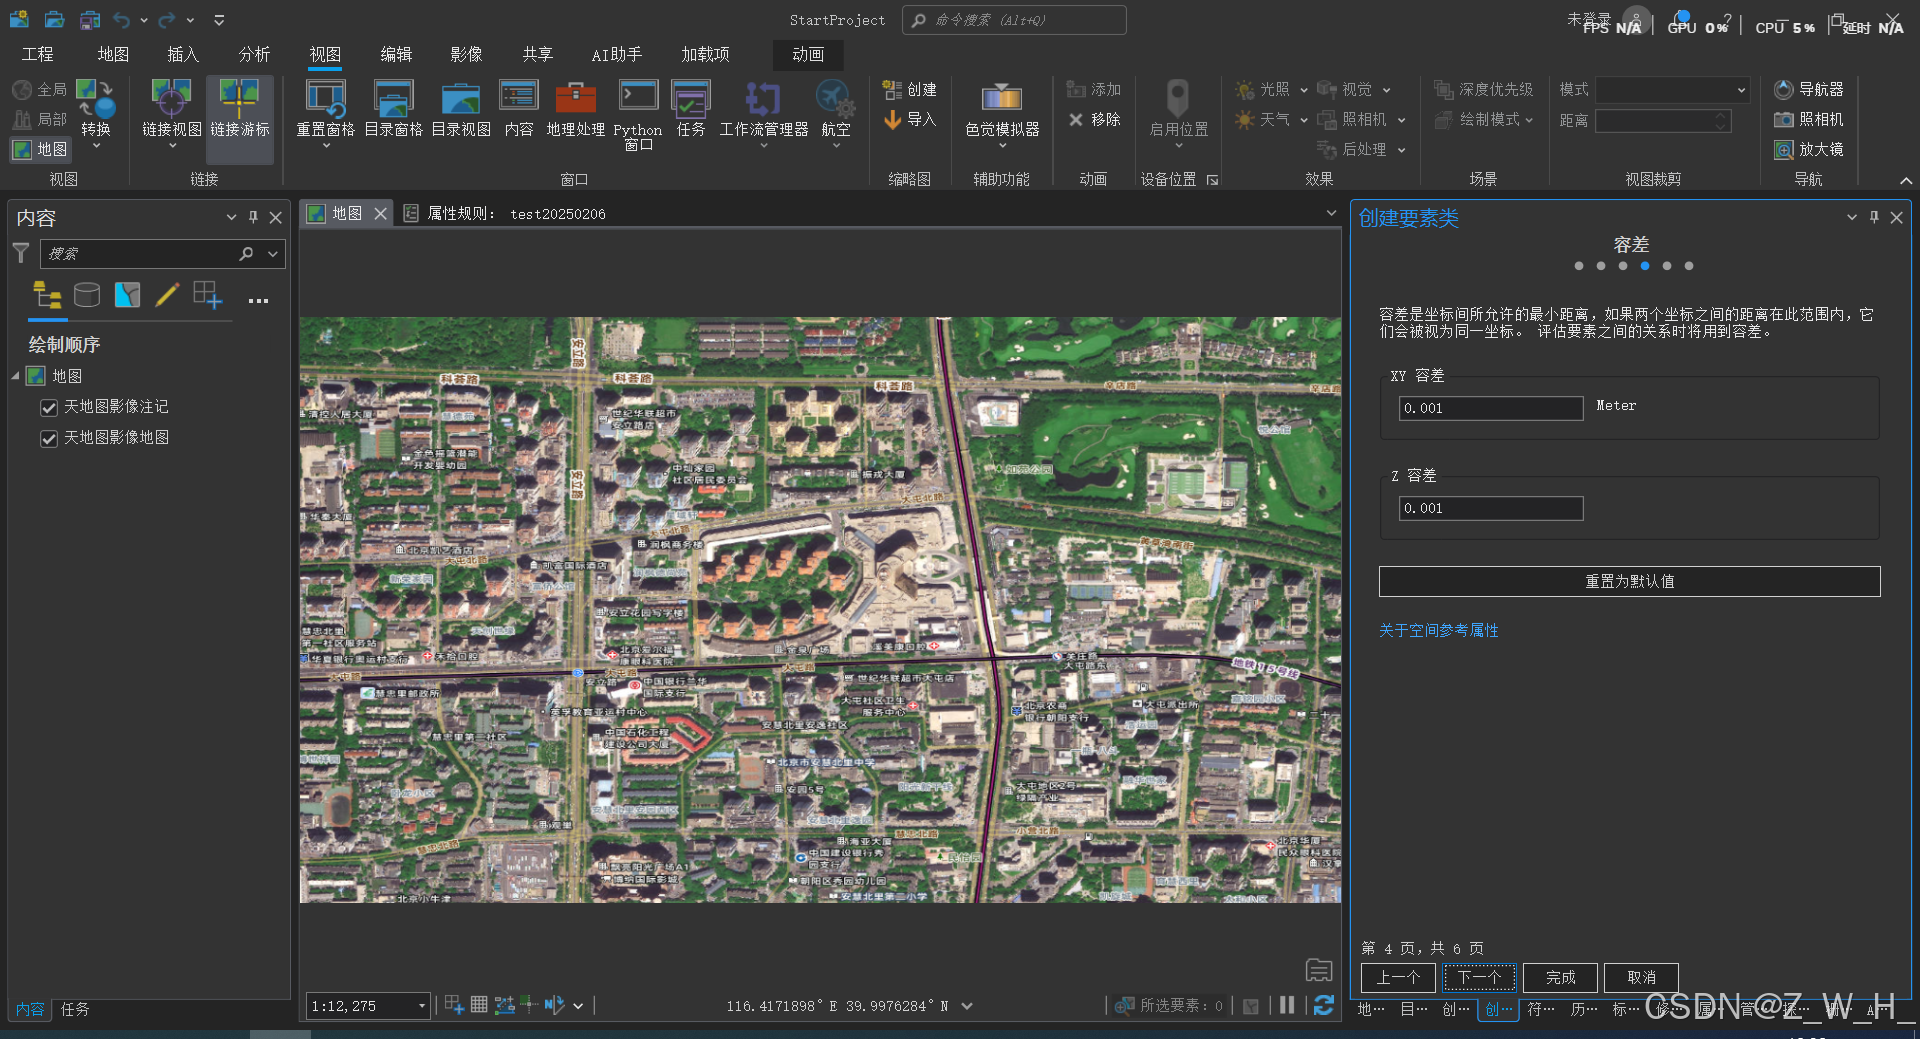
Task: Click the Z 容差 input field
Action: tap(1490, 508)
